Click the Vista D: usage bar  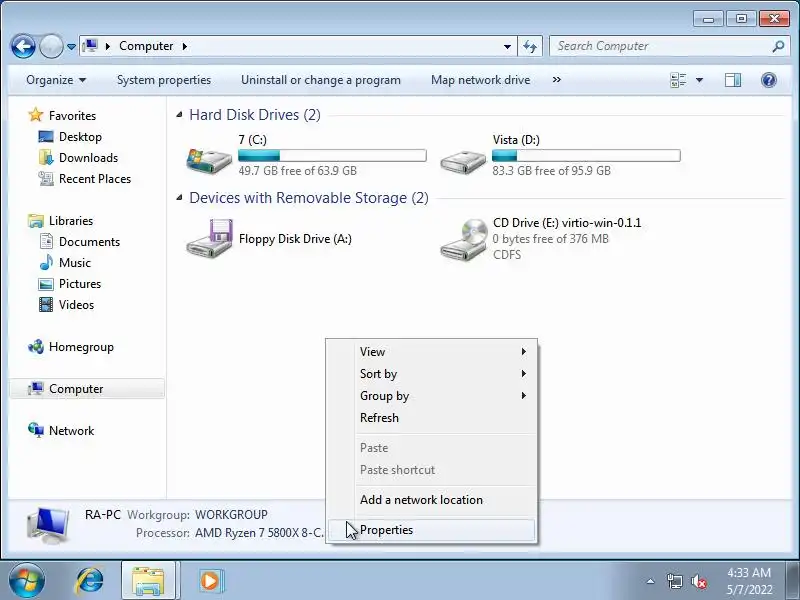tap(586, 155)
